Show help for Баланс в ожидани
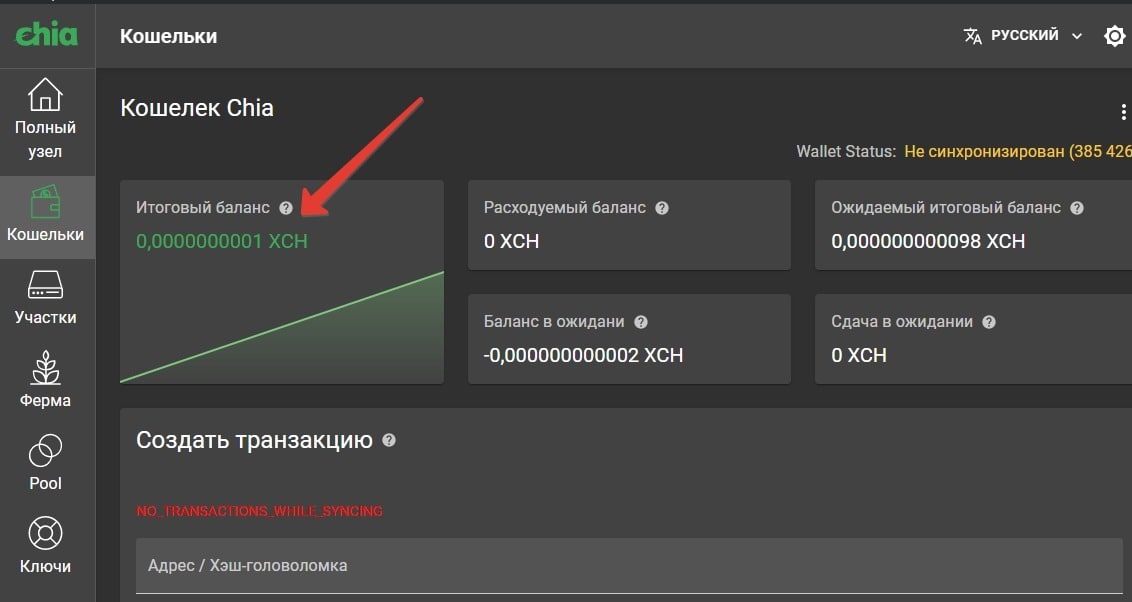The image size is (1132, 602). 641,322
